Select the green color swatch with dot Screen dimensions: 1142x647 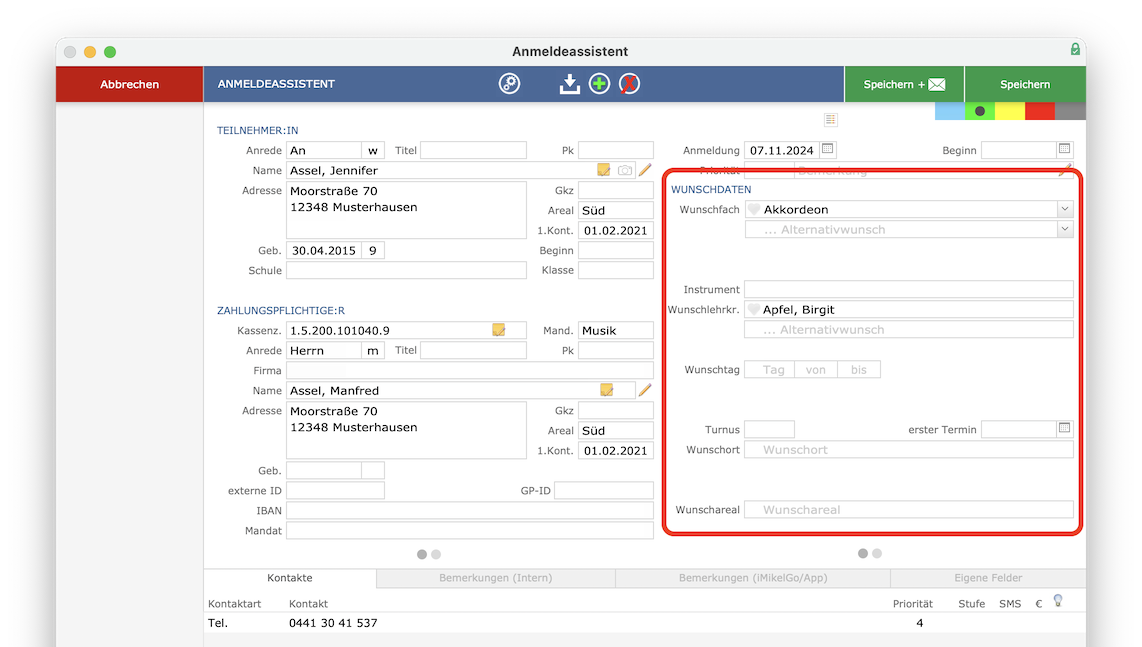click(x=980, y=111)
